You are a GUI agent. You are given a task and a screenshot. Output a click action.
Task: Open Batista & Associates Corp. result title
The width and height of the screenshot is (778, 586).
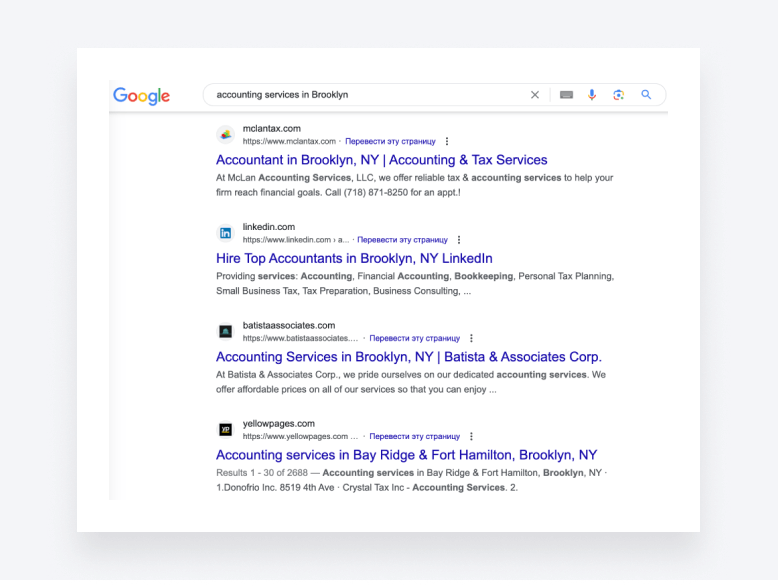408,357
